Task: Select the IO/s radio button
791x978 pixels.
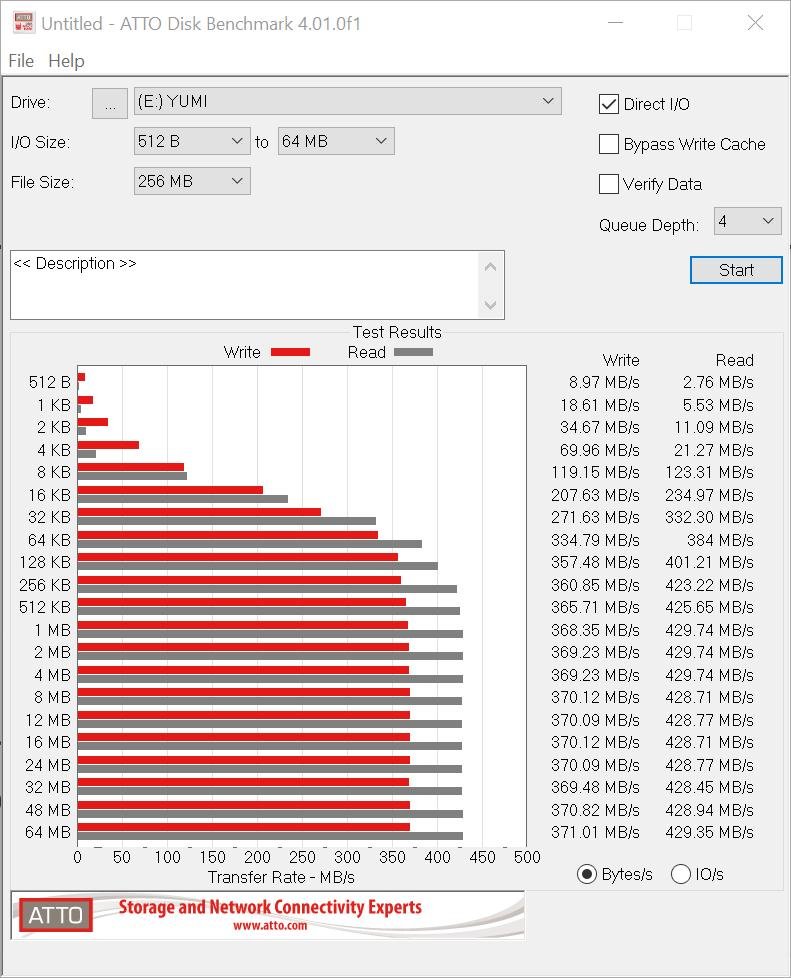Action: [681, 874]
